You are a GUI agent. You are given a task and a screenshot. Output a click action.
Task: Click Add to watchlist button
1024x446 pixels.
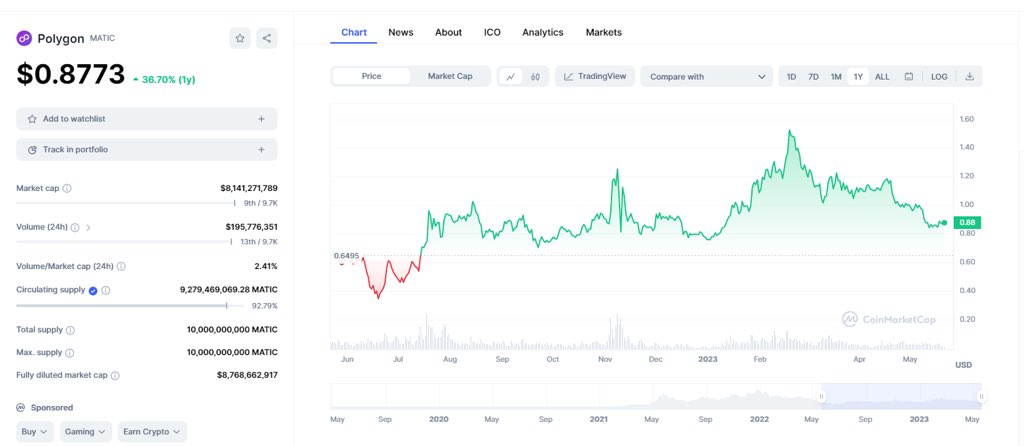click(x=147, y=119)
